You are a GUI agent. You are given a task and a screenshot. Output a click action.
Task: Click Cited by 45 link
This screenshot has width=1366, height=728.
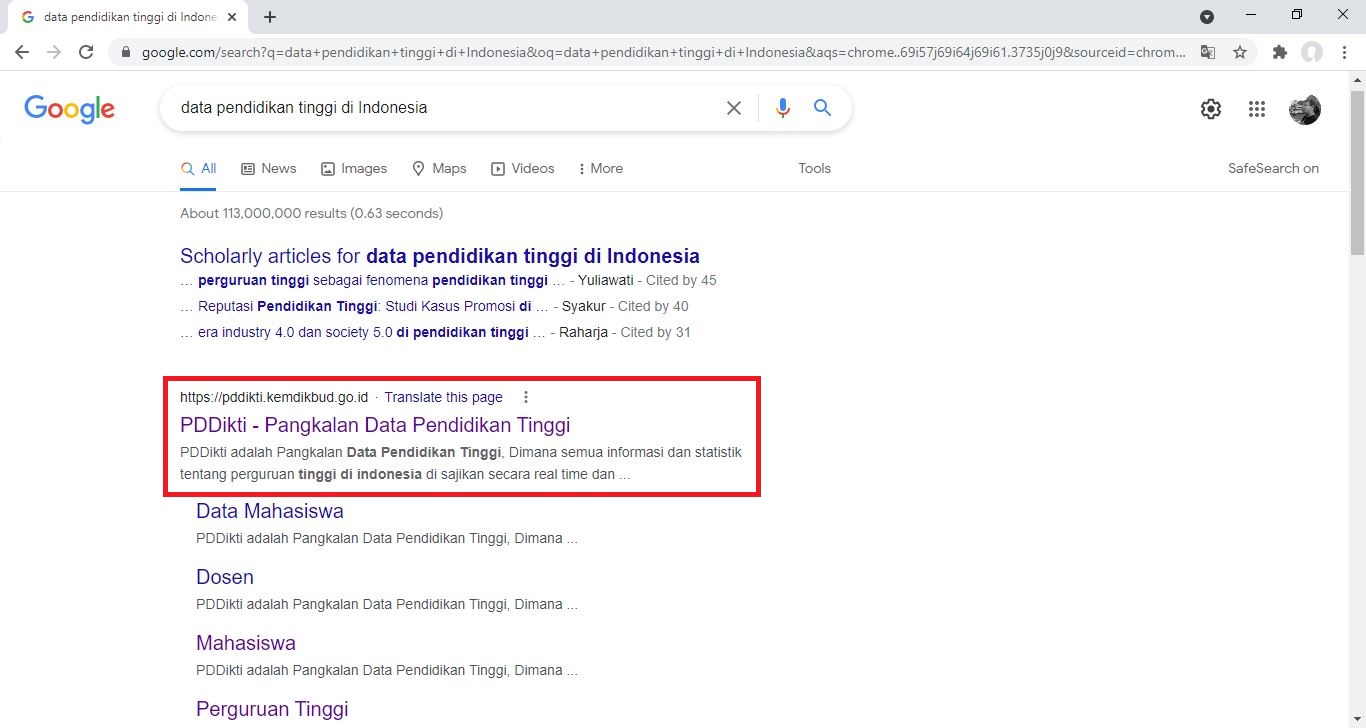pyautogui.click(x=681, y=280)
